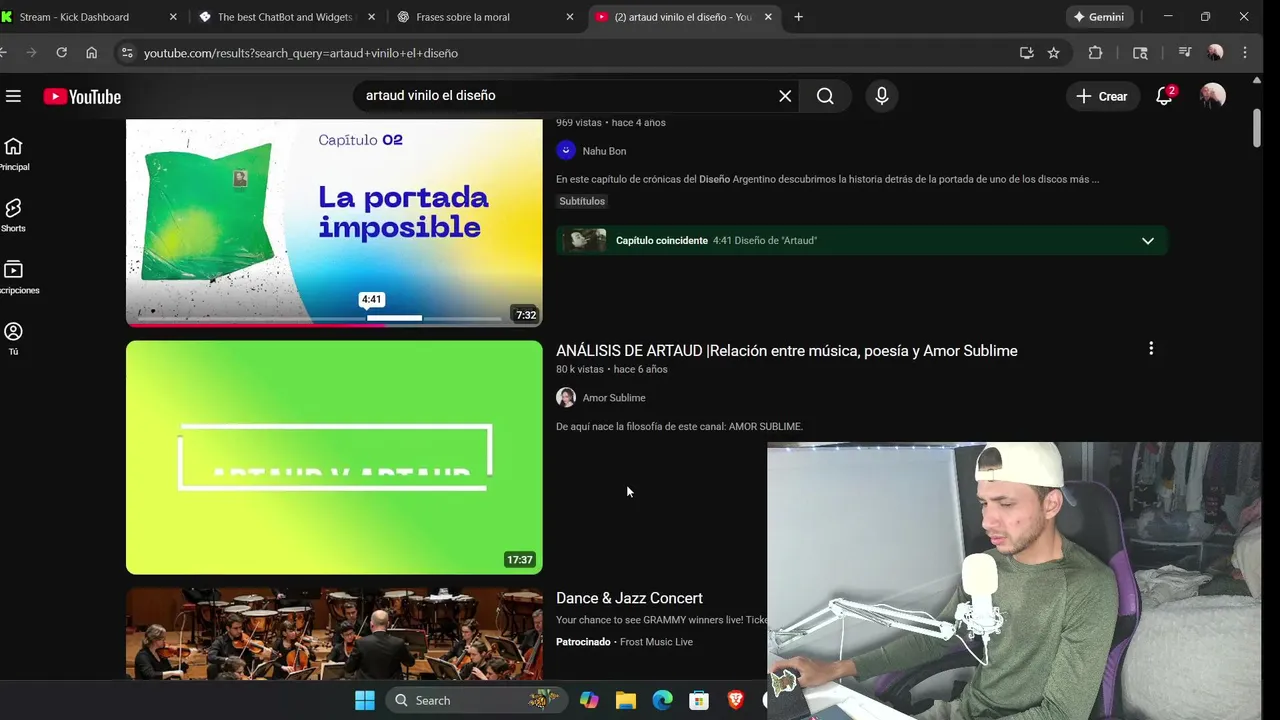Go to the browser home page button
The image size is (1280, 720).
click(x=92, y=52)
